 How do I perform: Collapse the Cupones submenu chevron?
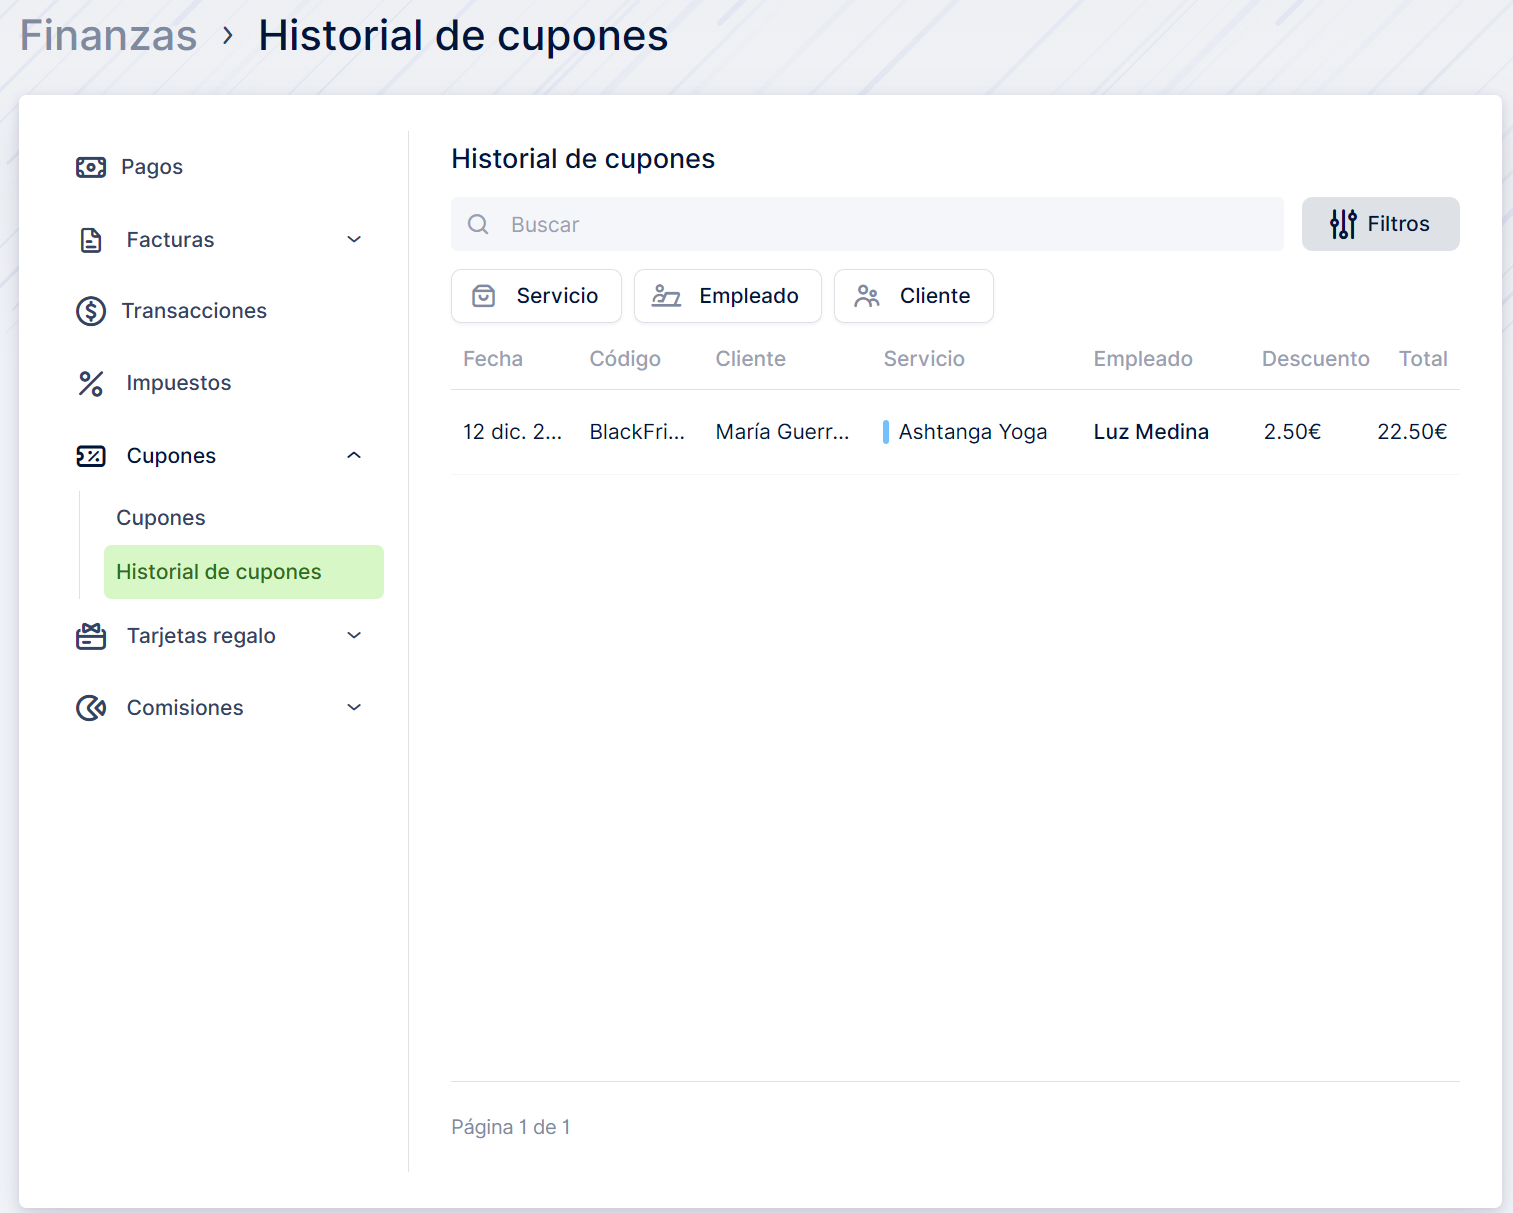click(354, 456)
